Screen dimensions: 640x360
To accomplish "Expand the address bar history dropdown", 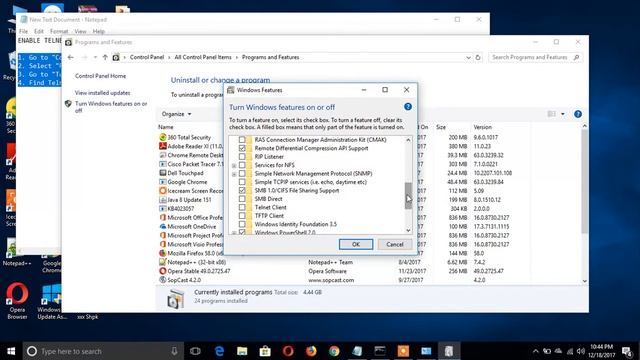I will (x=468, y=58).
